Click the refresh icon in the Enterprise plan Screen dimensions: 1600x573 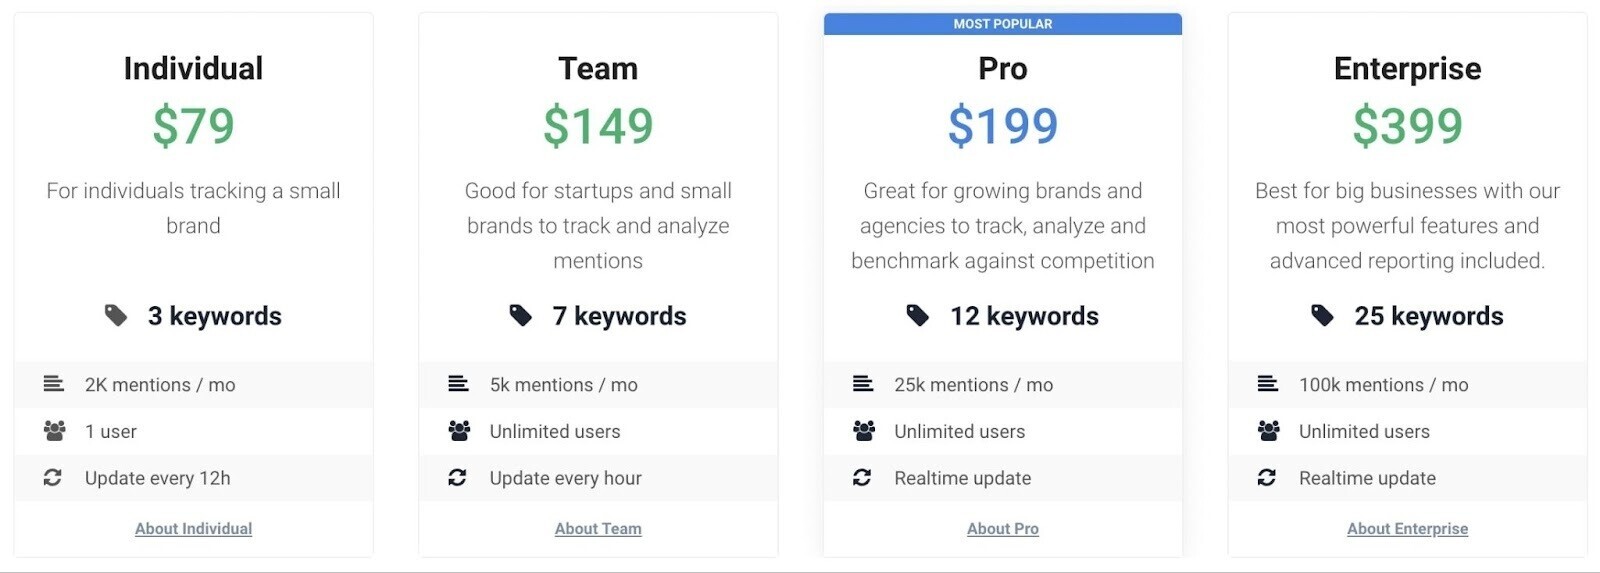pyautogui.click(x=1267, y=478)
